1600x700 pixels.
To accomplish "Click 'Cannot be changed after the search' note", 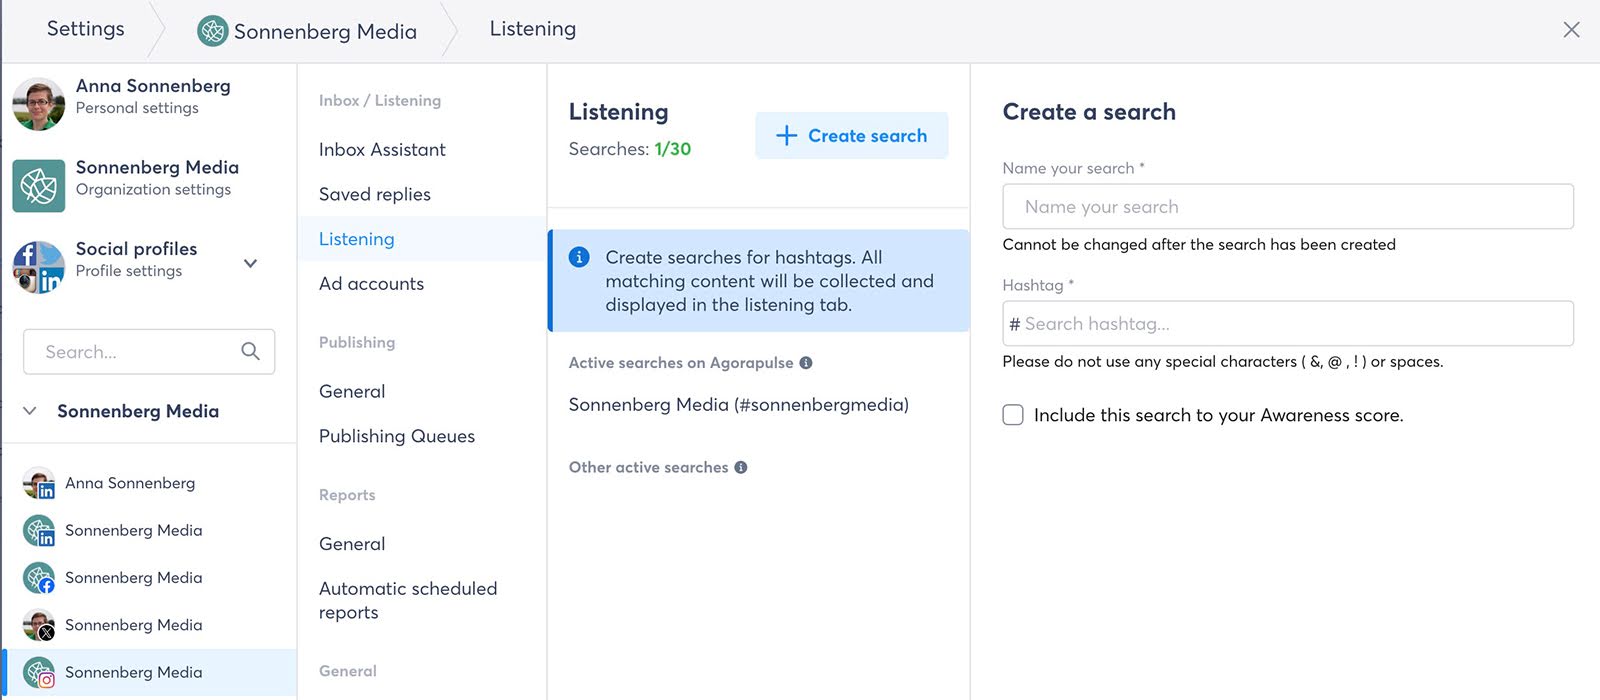I will point(1199,245).
